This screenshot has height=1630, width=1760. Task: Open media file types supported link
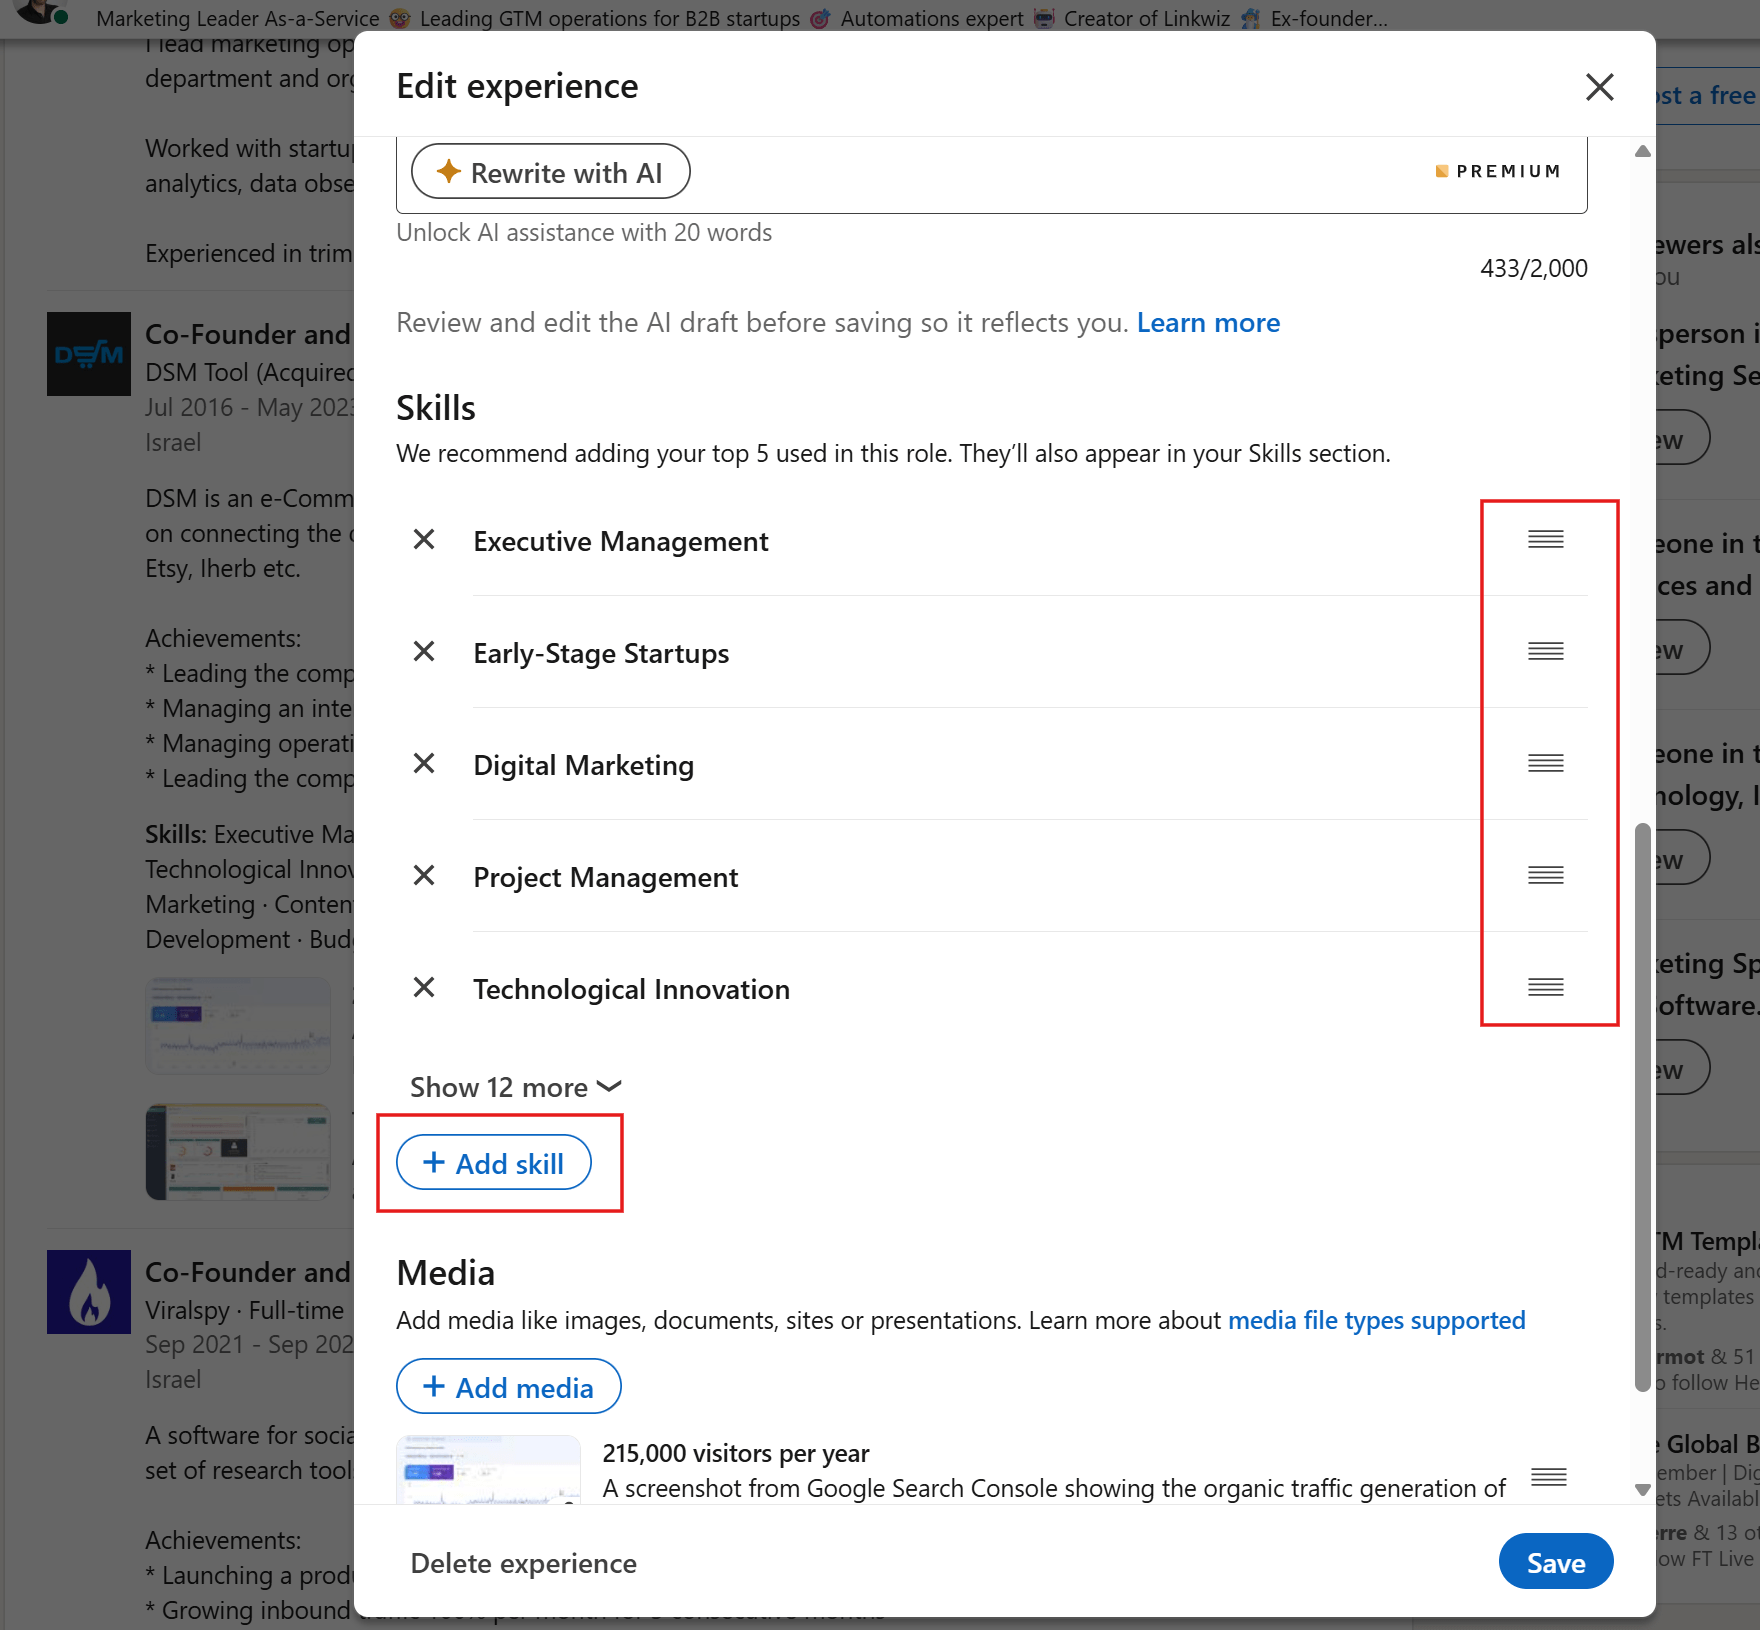pos(1377,1321)
